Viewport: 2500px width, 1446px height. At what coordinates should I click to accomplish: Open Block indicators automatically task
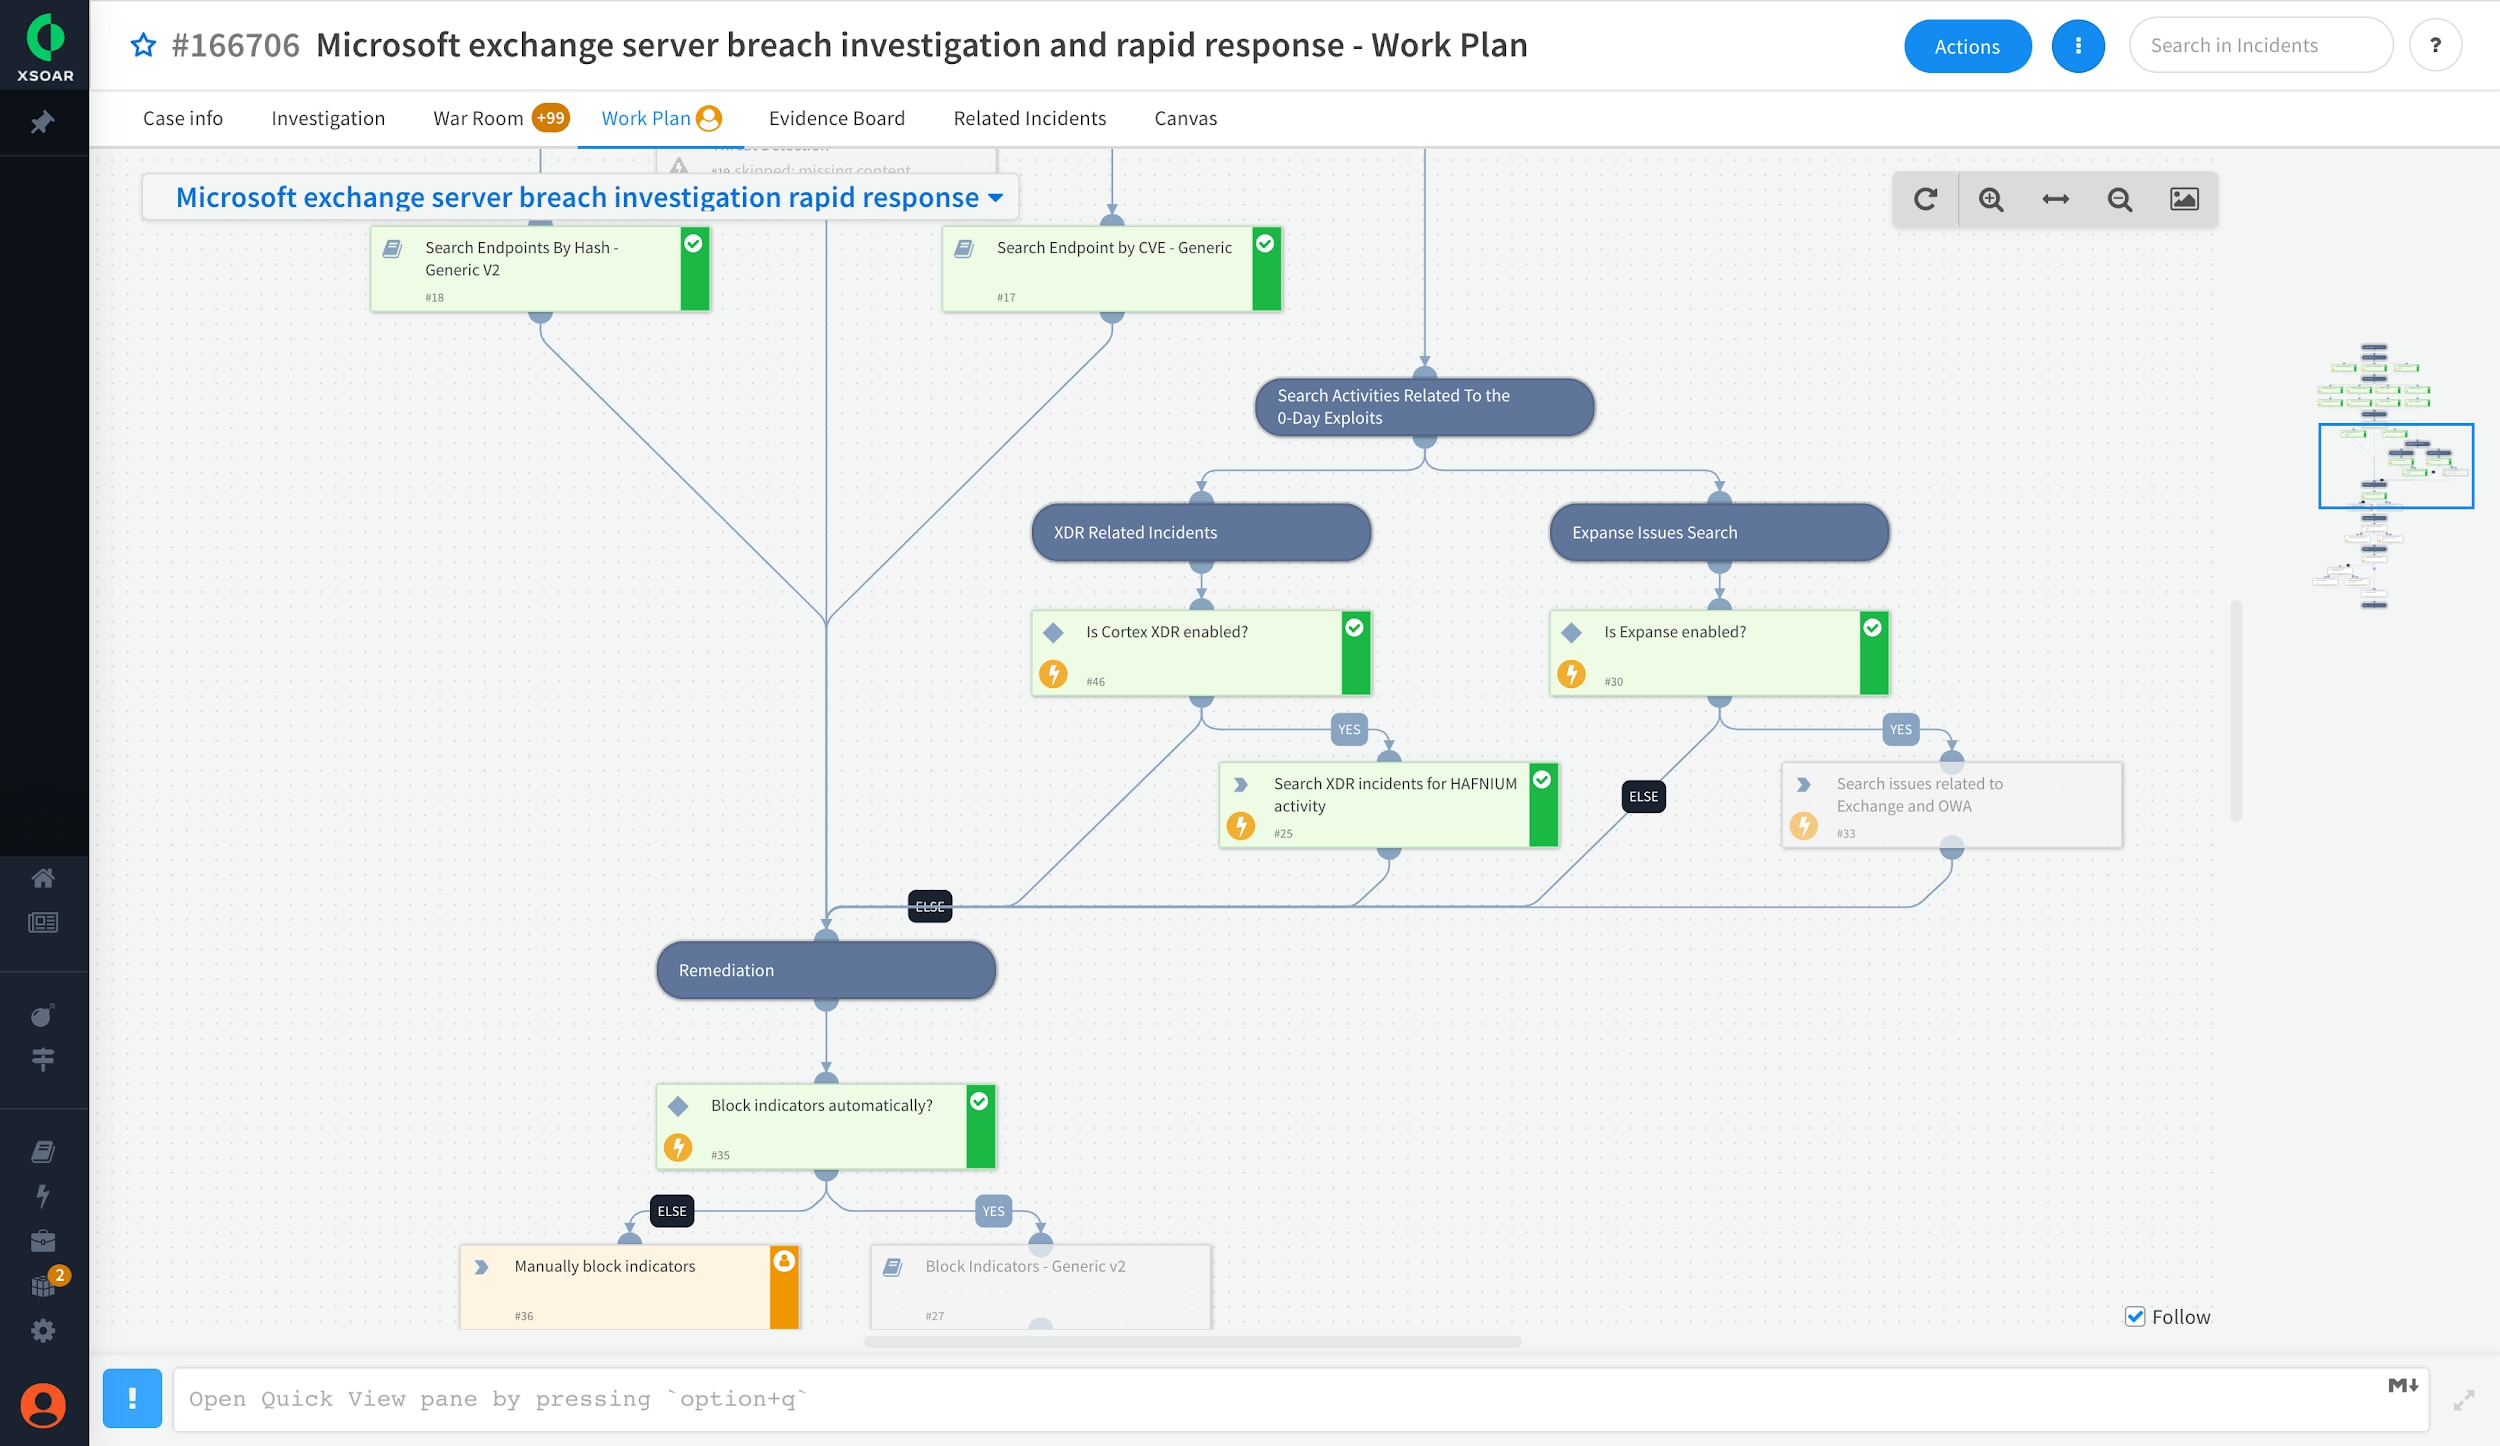(826, 1127)
